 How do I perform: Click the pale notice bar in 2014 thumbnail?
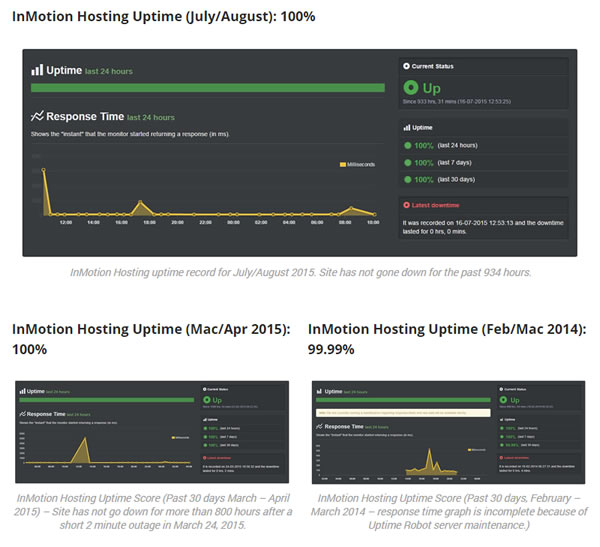403,413
